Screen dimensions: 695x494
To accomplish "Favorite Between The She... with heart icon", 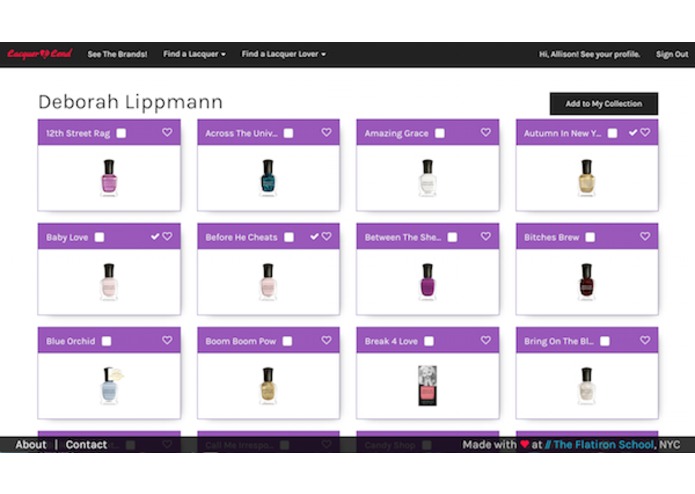I will pos(486,237).
